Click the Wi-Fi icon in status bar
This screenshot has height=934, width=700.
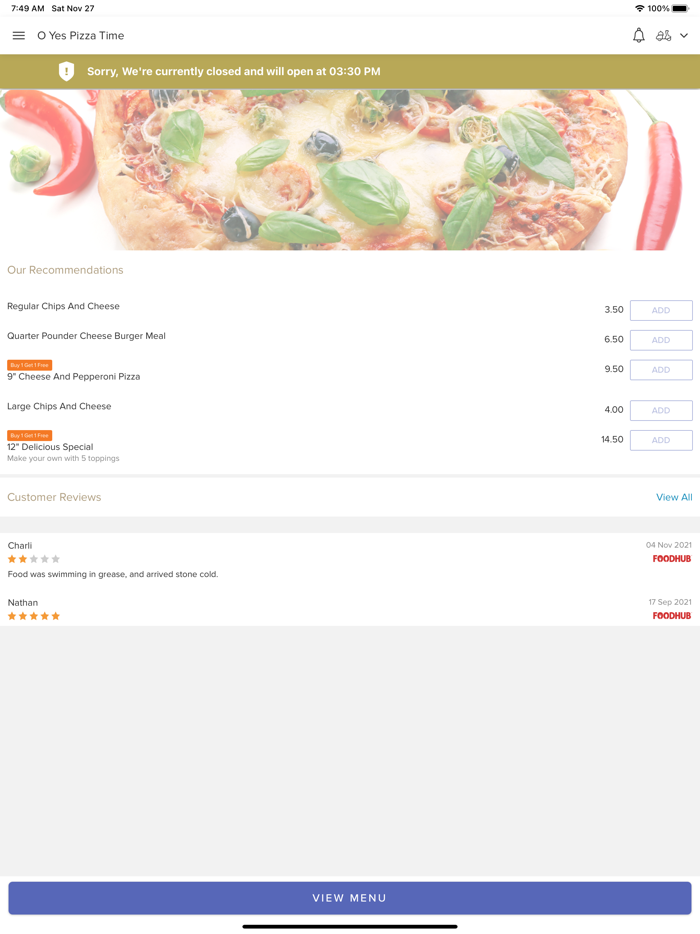click(638, 7)
